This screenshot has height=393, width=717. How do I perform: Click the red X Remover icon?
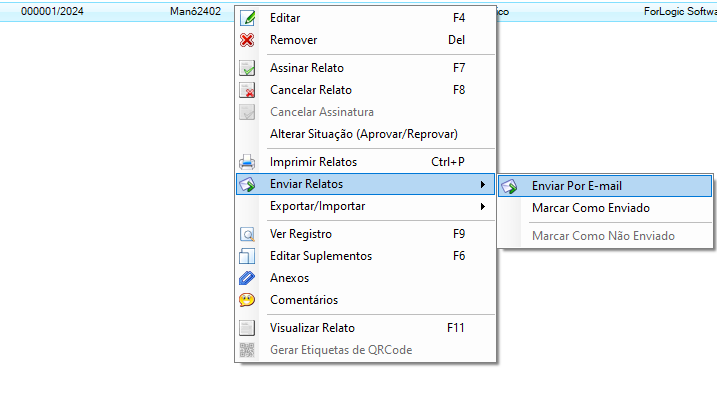[x=247, y=40]
